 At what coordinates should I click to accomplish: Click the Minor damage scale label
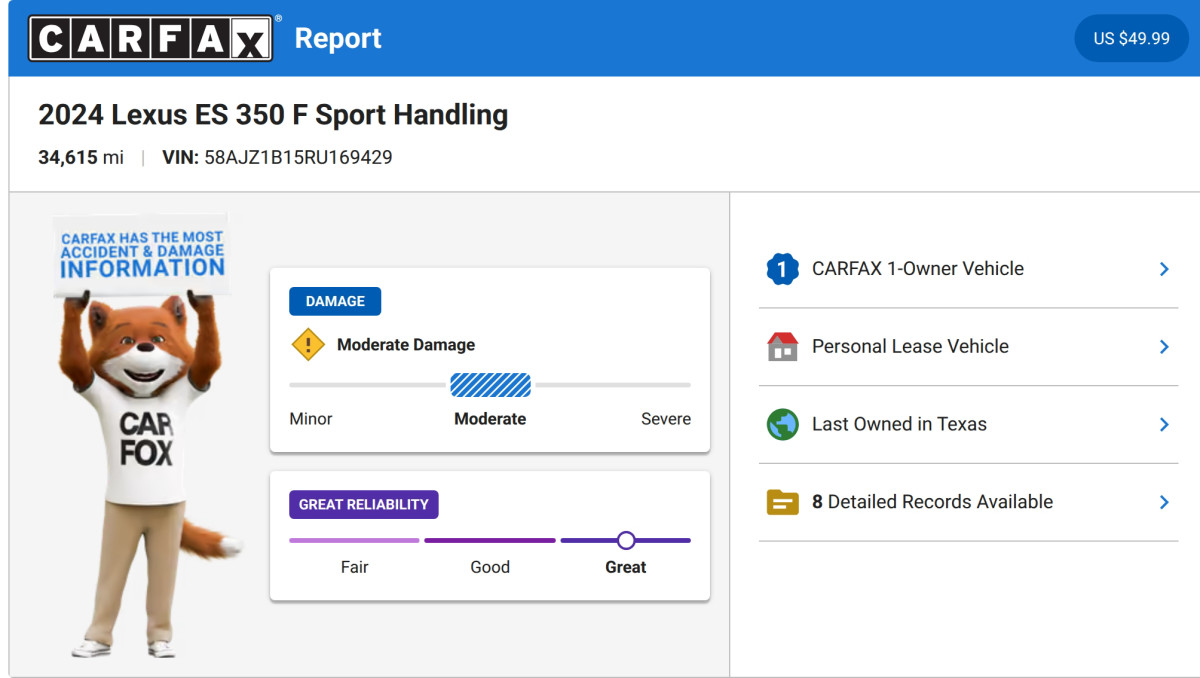(x=311, y=419)
